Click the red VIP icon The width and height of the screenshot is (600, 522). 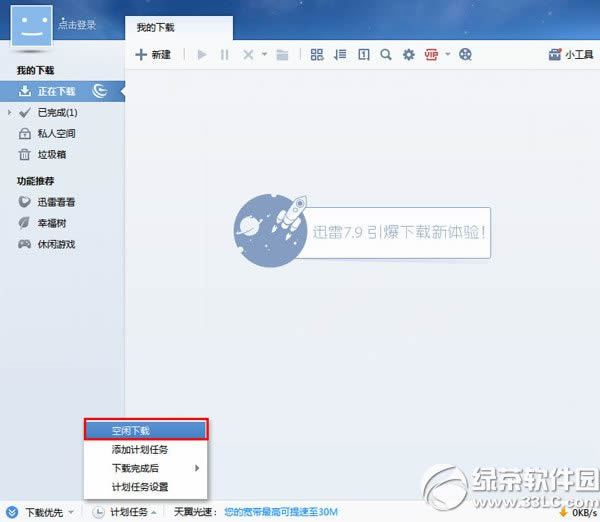pos(432,55)
